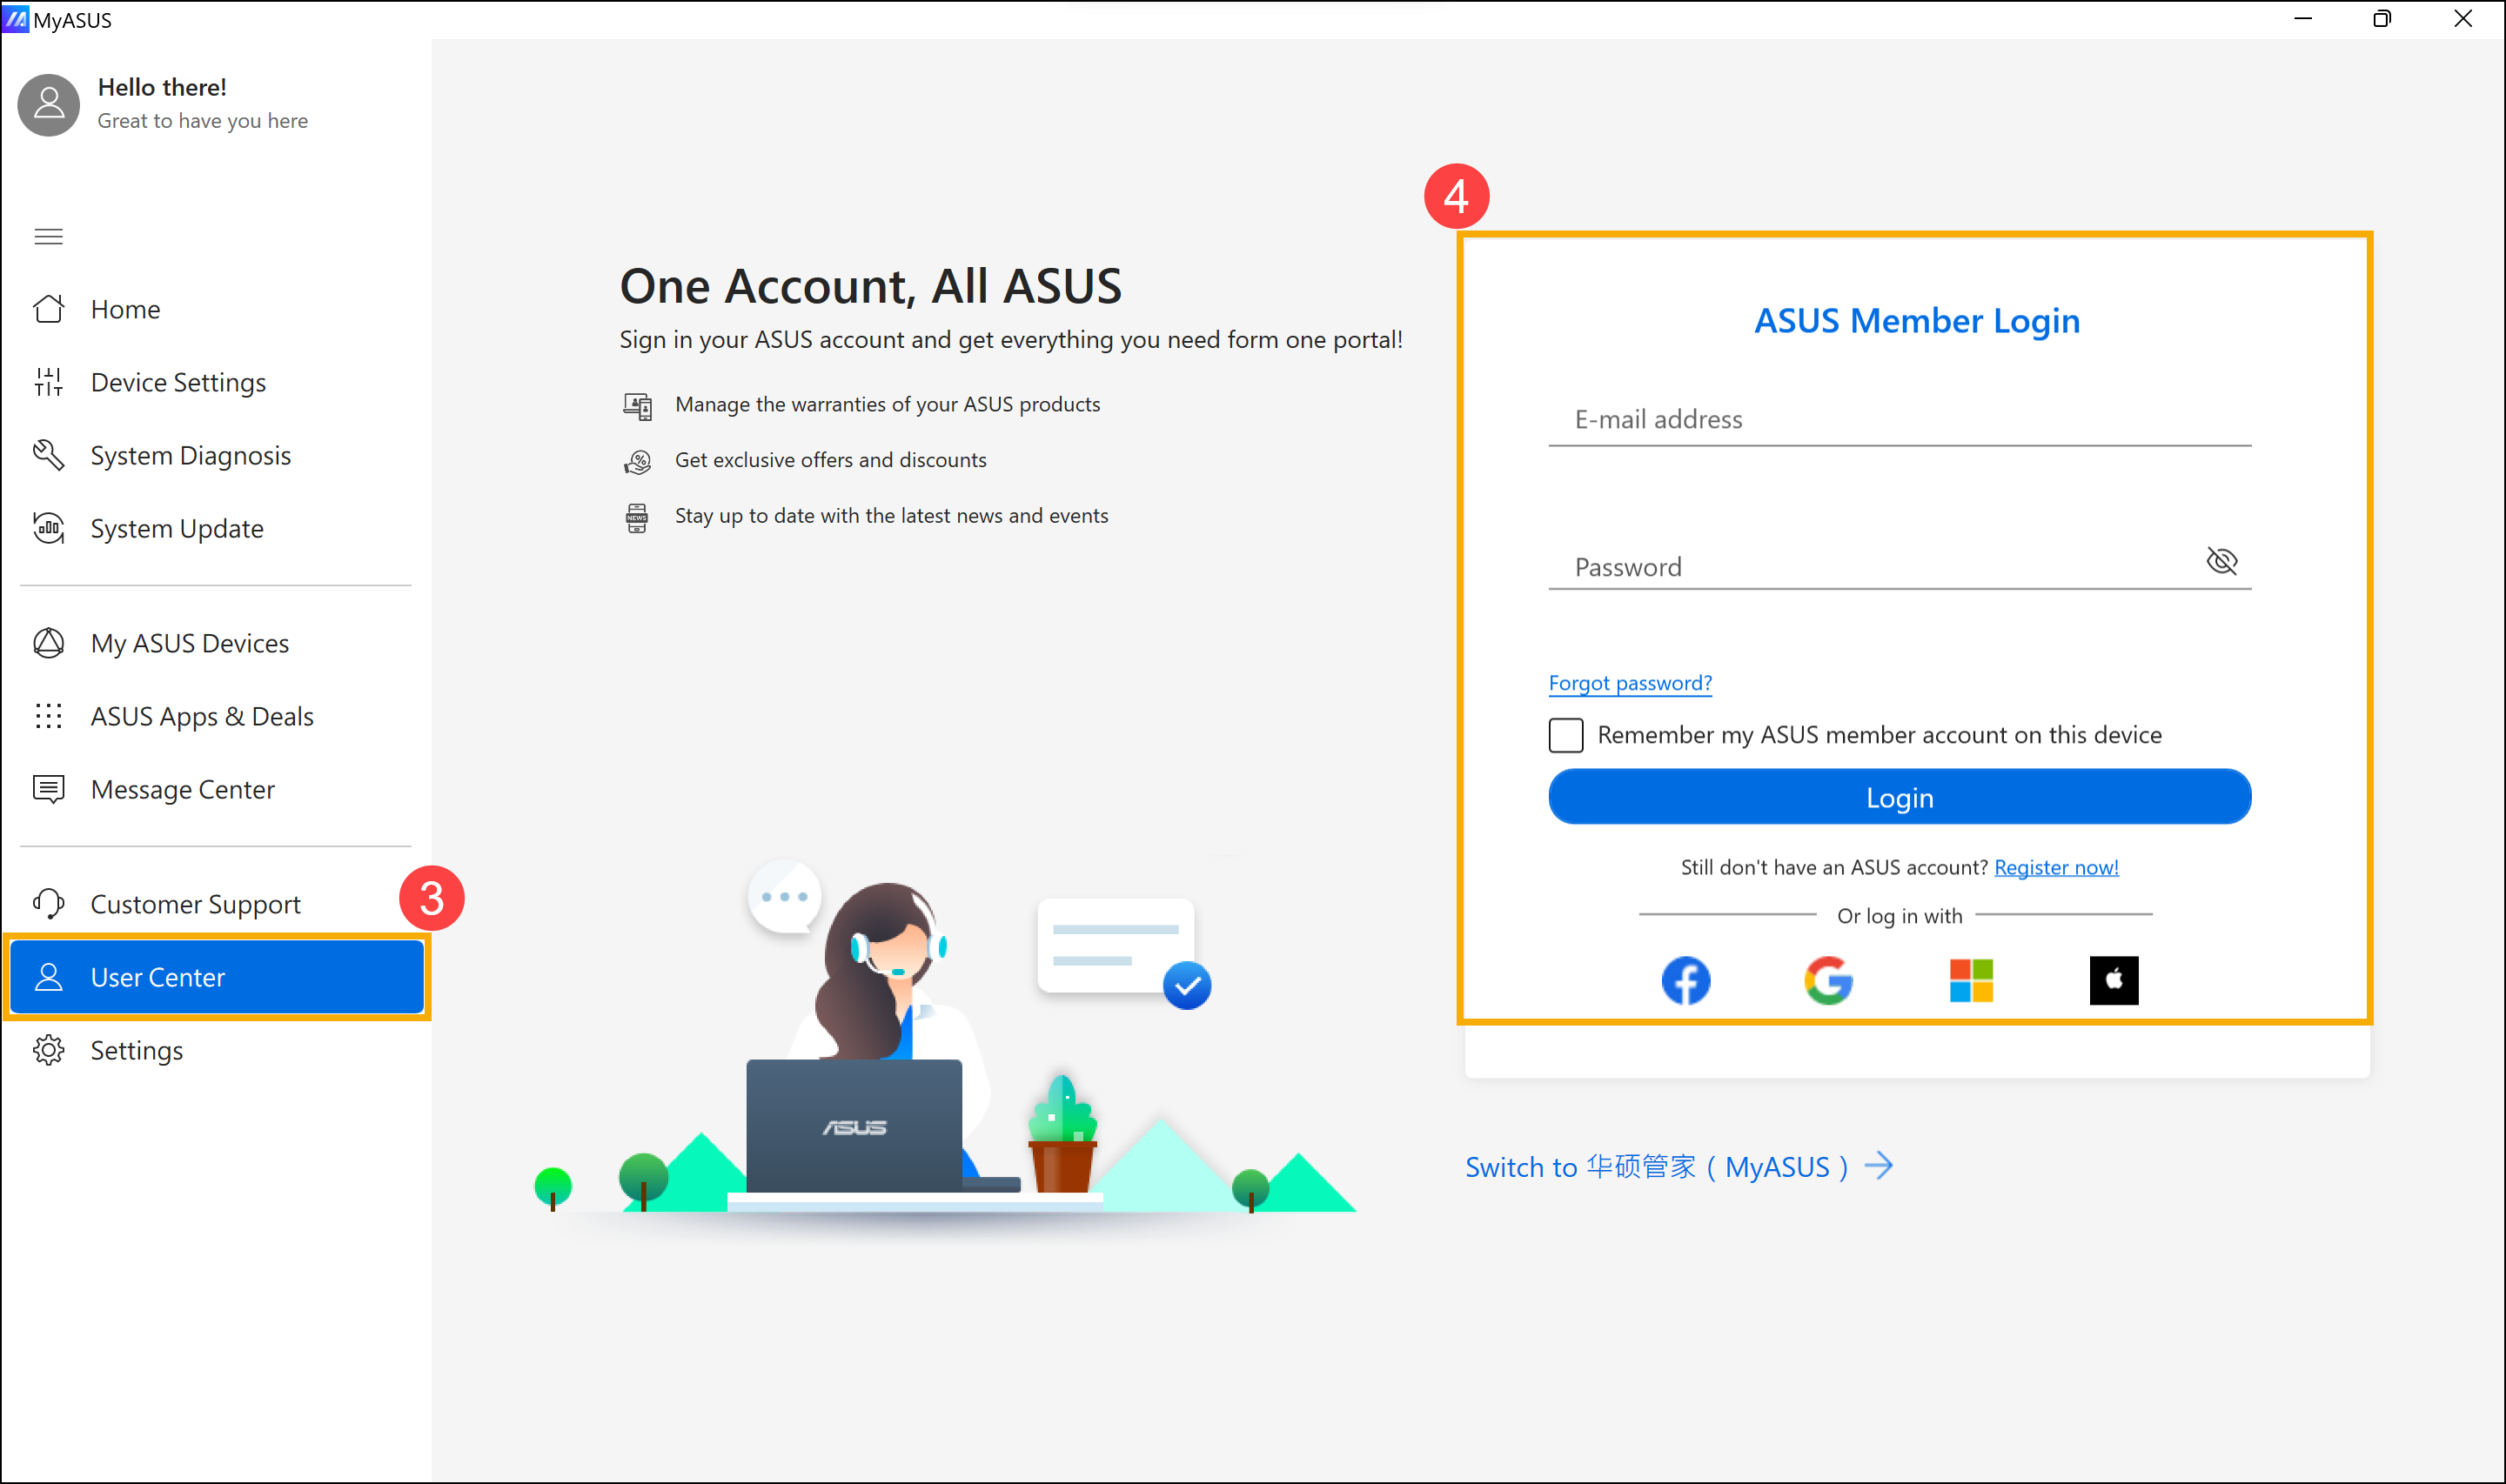Click the Hello there! greeting text
The image size is (2506, 1484).
pos(162,87)
